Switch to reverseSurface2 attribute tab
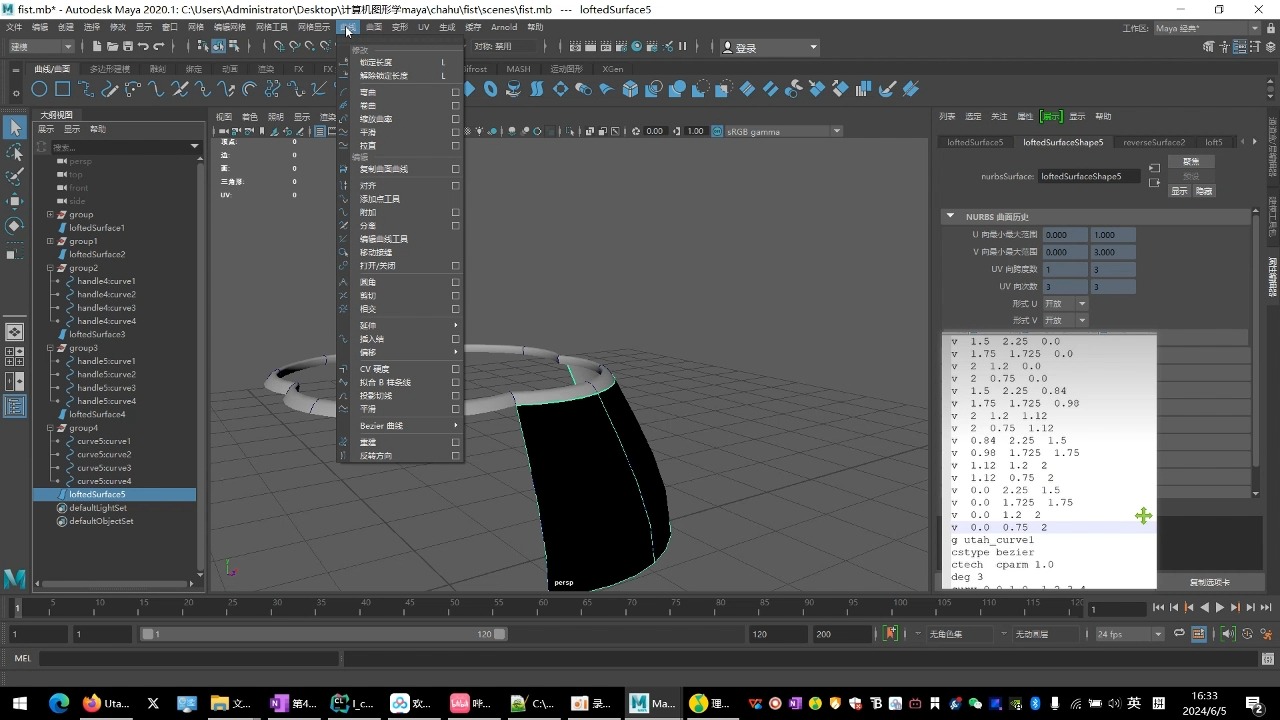This screenshot has width=1280, height=720. pyautogui.click(x=1154, y=142)
